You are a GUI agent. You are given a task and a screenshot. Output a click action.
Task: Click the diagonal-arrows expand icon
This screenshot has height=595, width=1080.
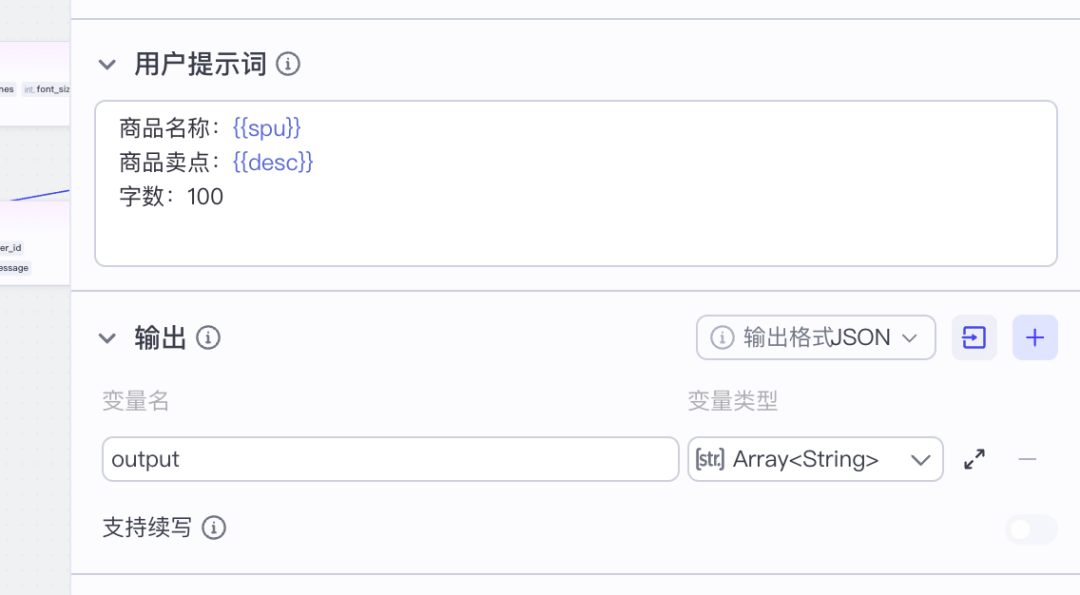(x=974, y=459)
